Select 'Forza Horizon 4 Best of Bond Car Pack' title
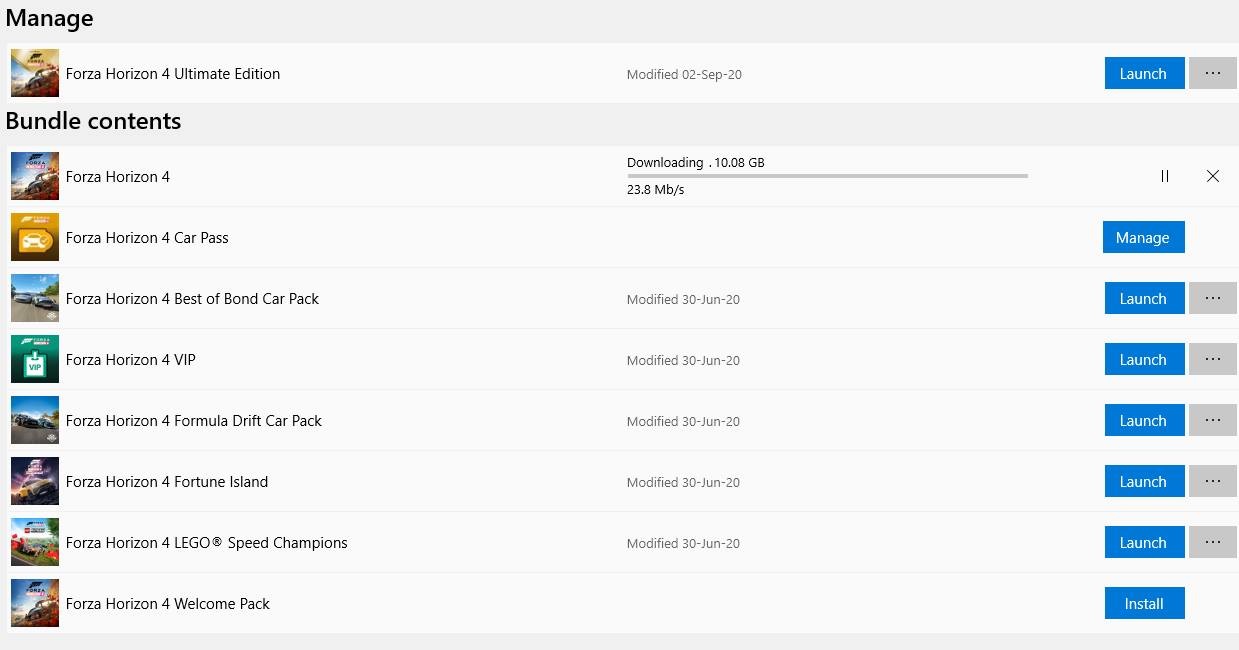This screenshot has height=650, width=1239. (192, 299)
